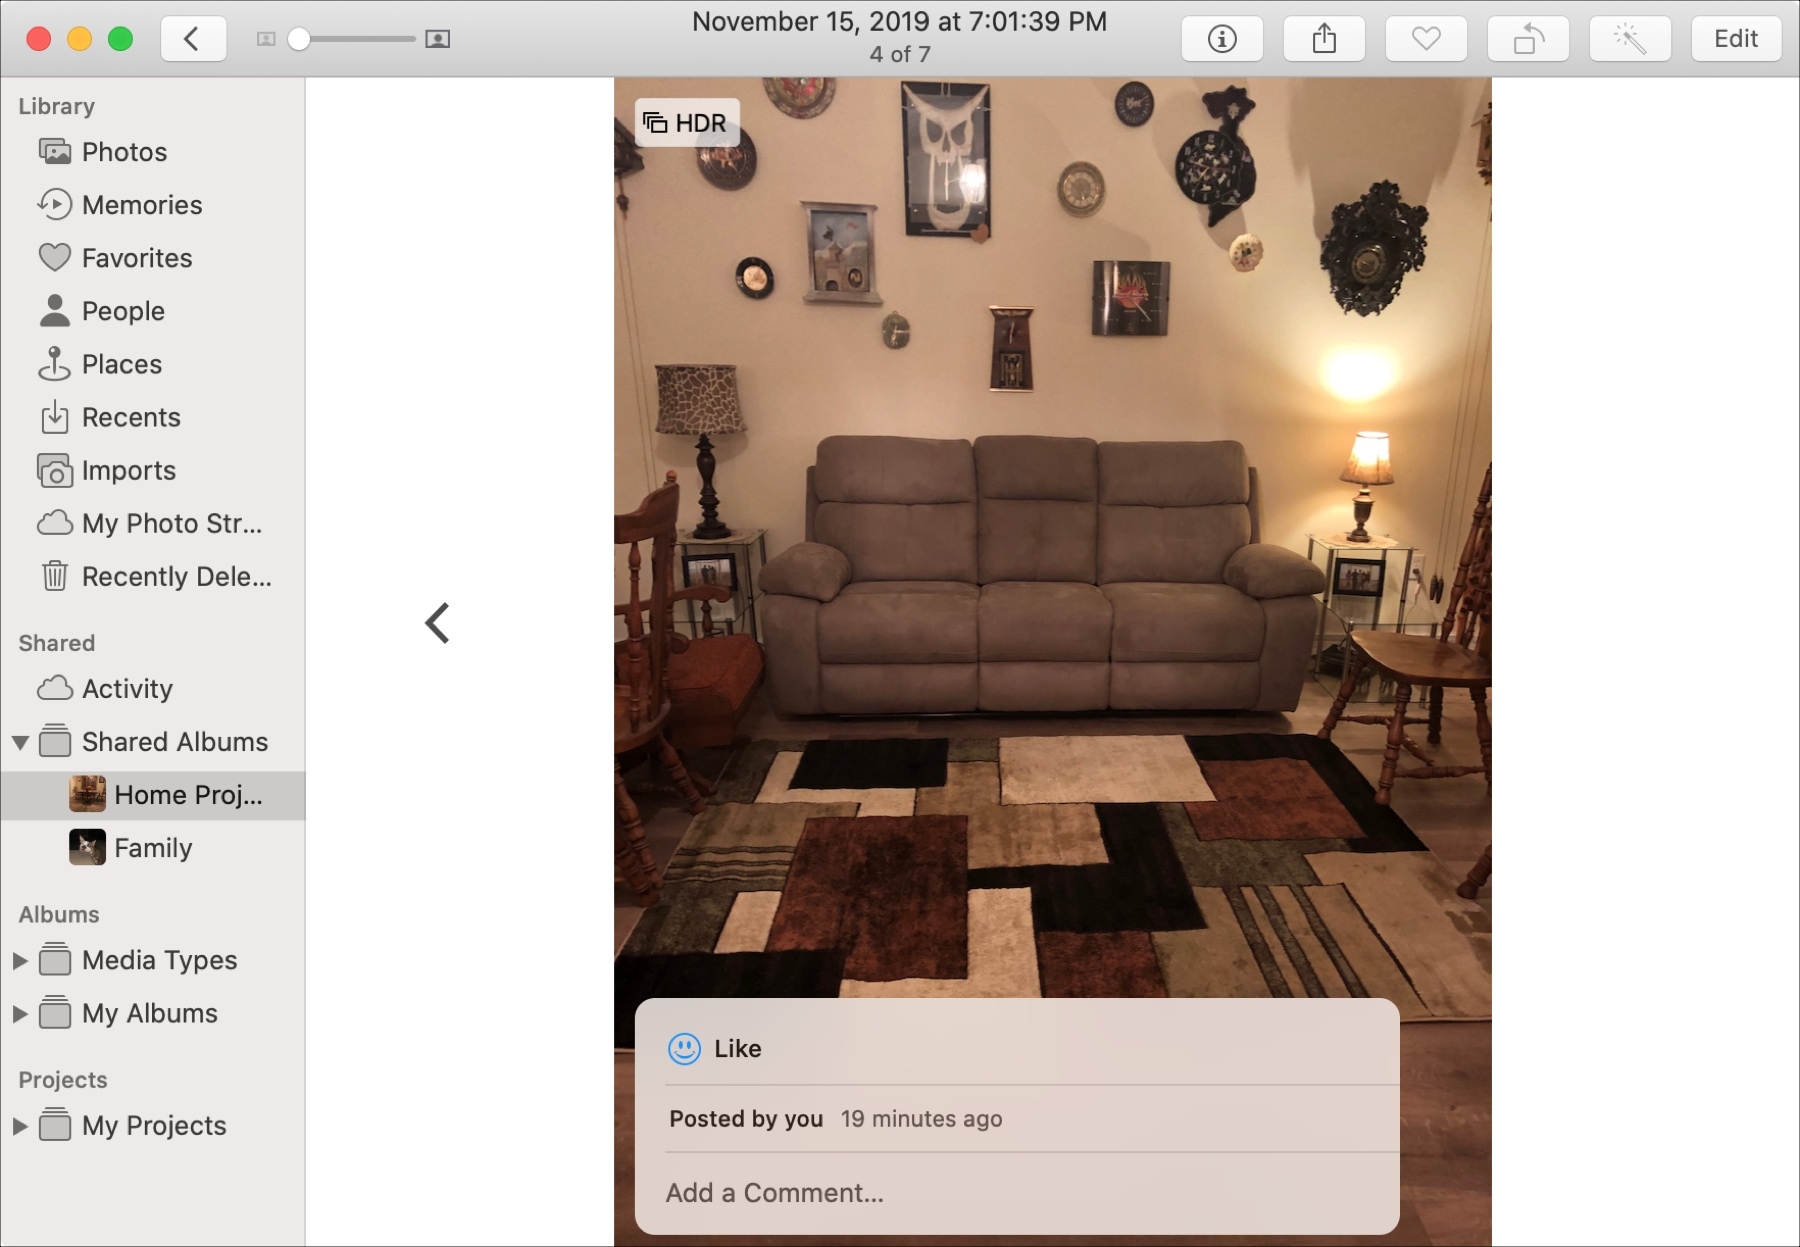
Task: Click the People silhouette icon
Action: click(x=55, y=311)
